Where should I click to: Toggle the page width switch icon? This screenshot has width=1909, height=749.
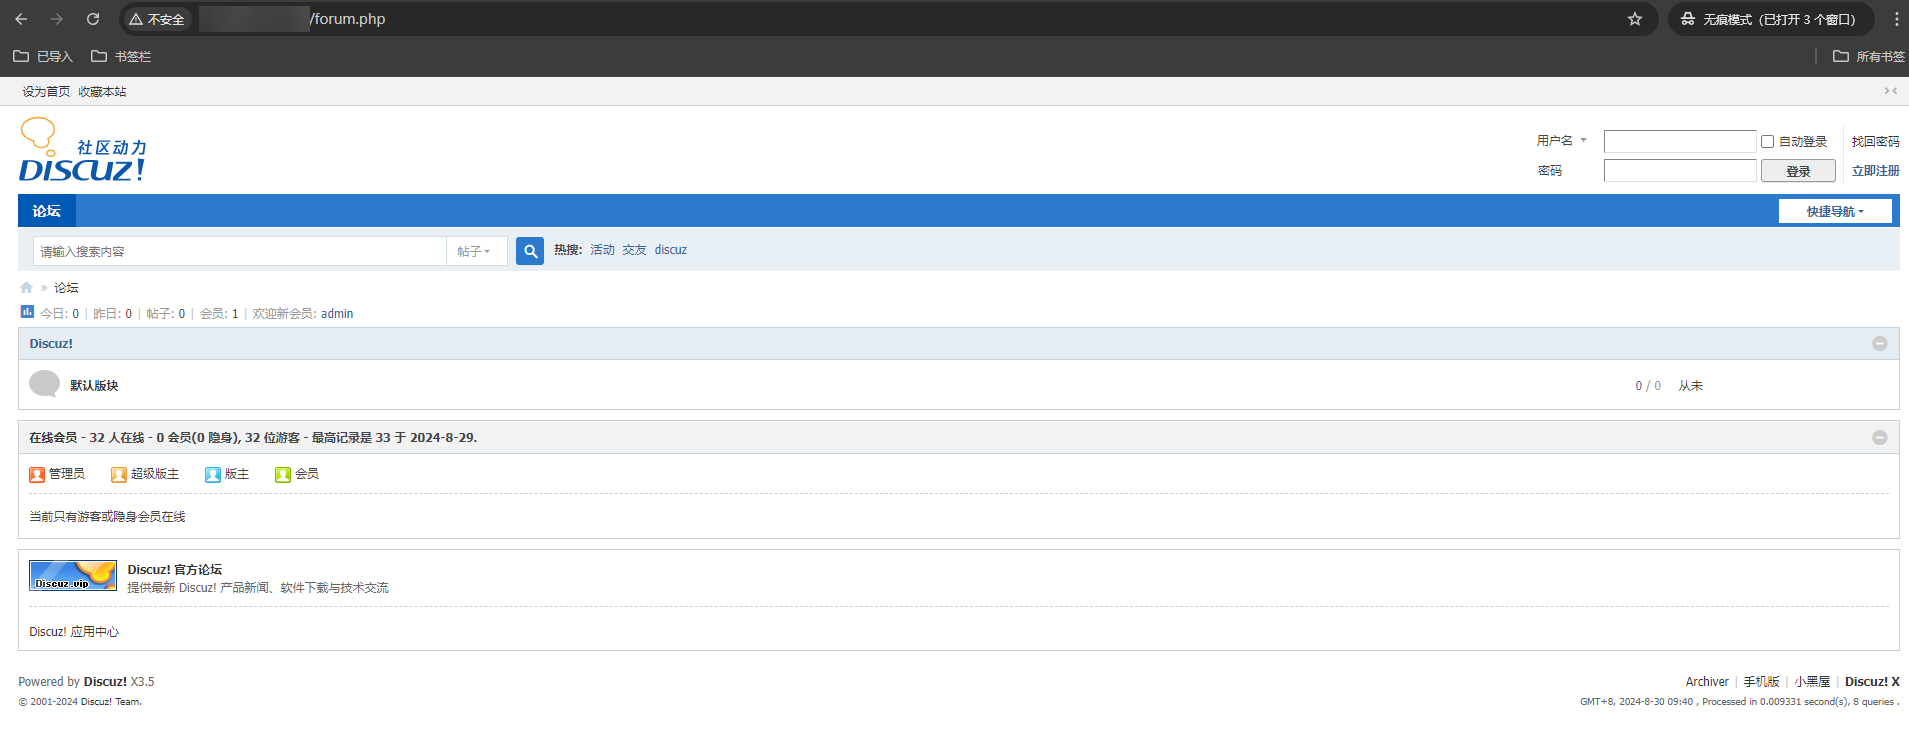click(x=1890, y=91)
